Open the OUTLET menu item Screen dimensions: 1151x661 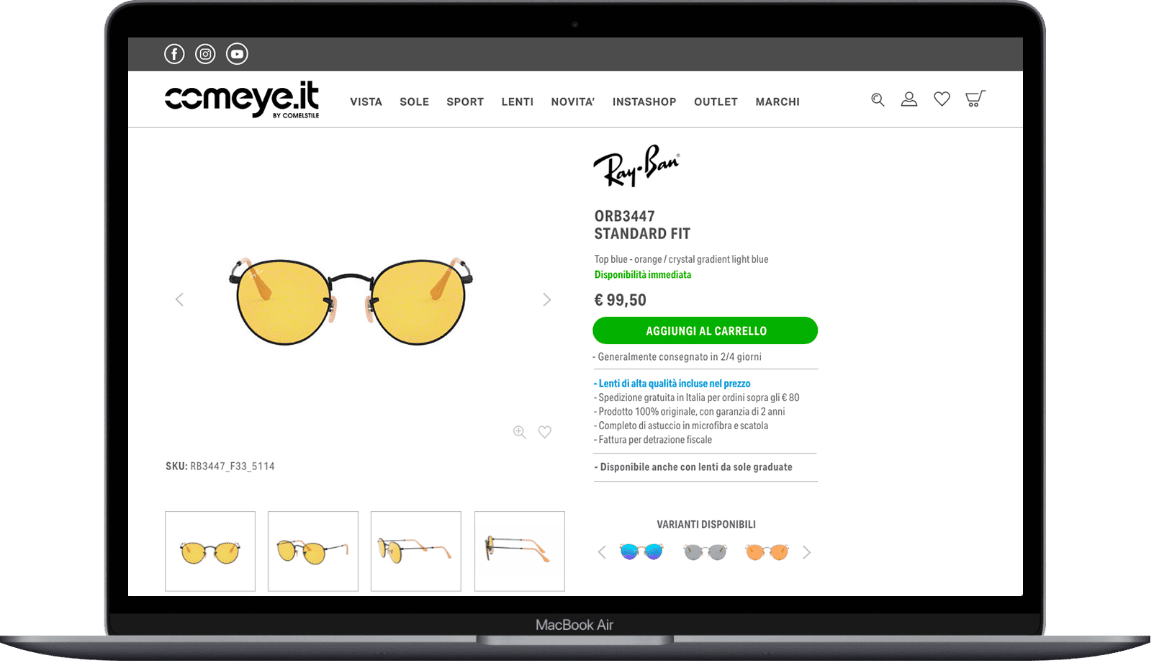pyautogui.click(x=716, y=102)
